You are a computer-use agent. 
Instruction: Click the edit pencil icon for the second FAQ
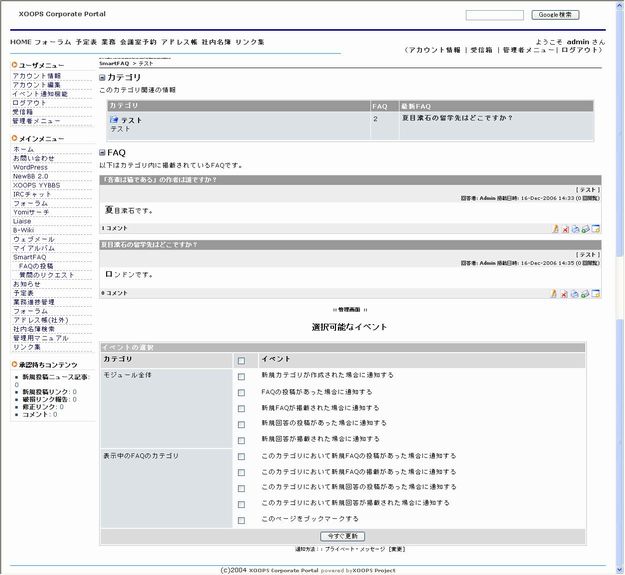point(554,294)
